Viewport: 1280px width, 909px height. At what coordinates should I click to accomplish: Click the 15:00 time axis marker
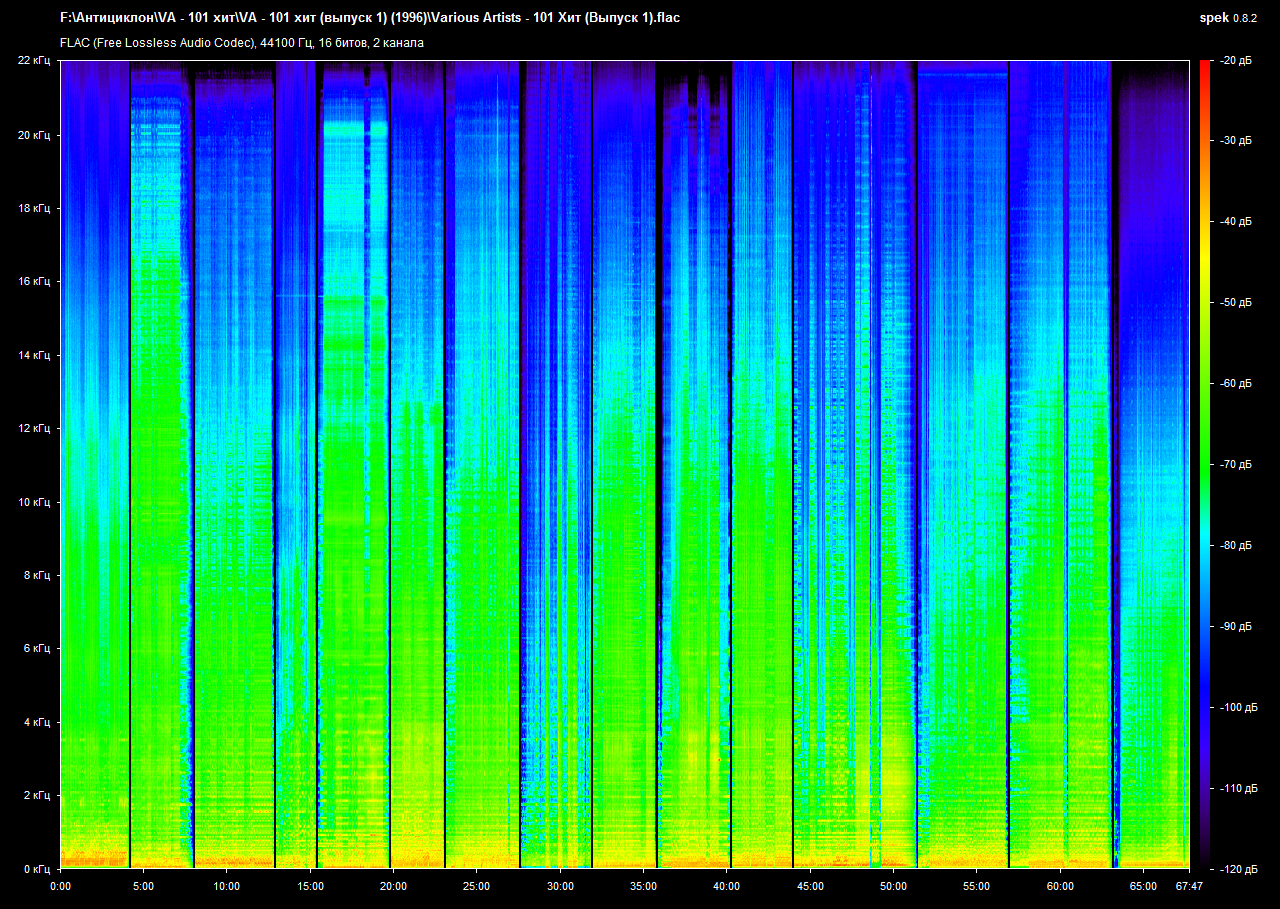[x=310, y=886]
